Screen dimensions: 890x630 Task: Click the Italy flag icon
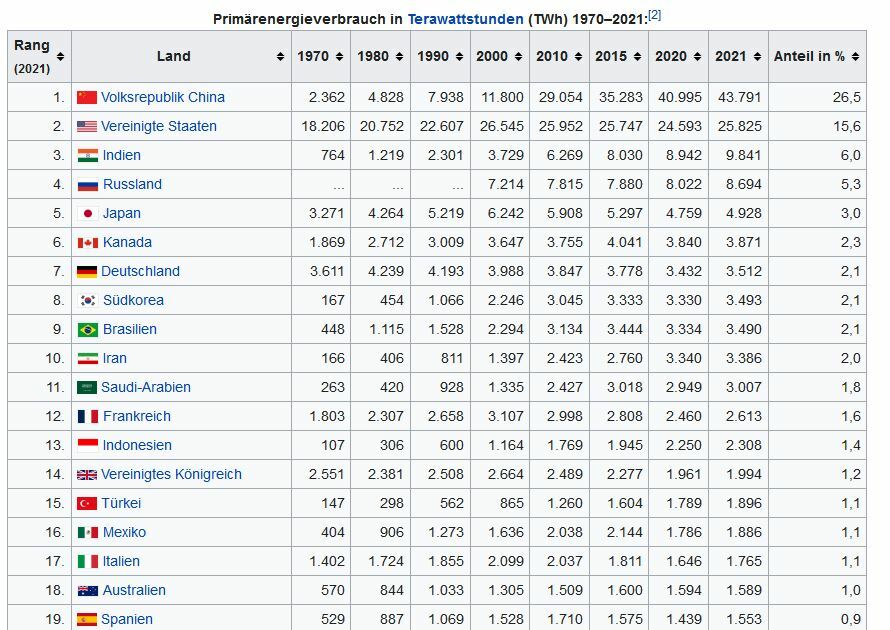pyautogui.click(x=88, y=561)
